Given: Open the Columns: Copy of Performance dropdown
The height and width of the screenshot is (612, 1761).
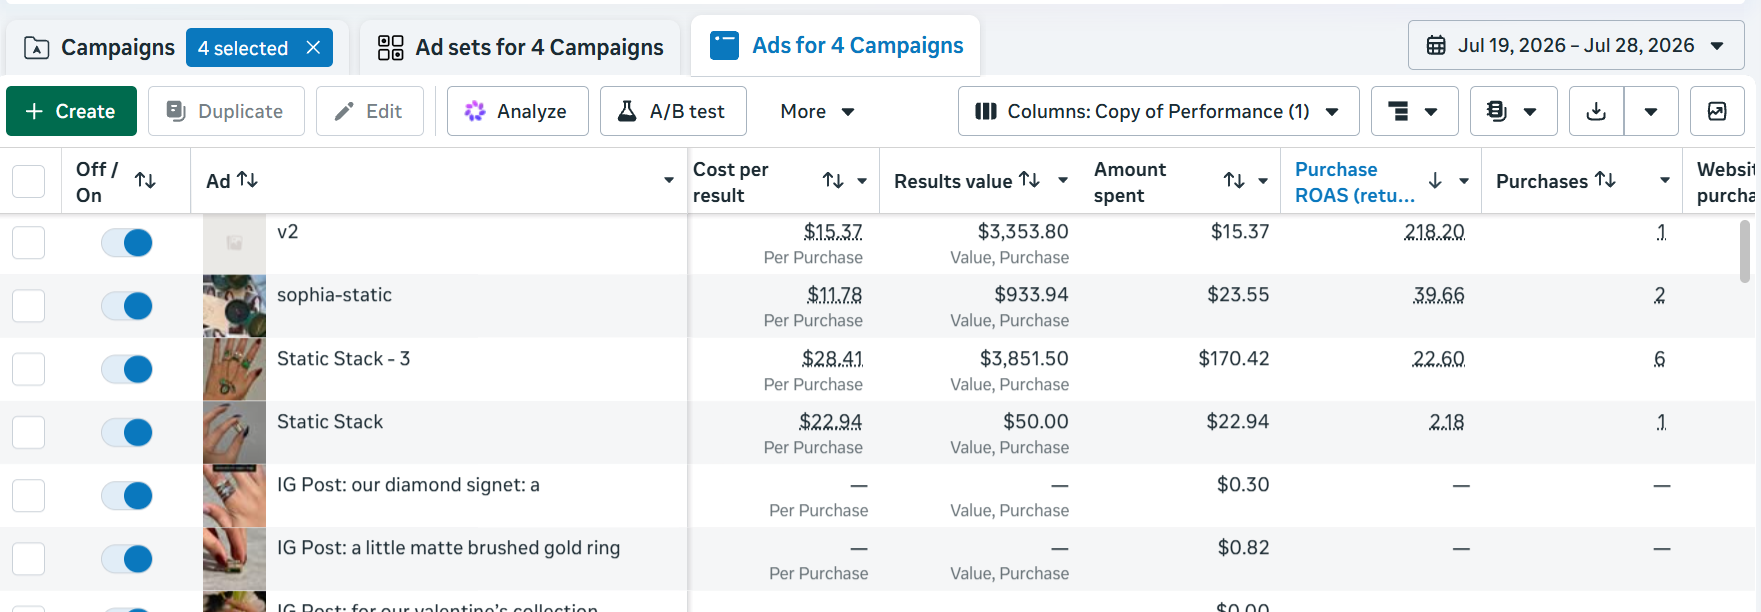Looking at the screenshot, I should click(x=1158, y=111).
